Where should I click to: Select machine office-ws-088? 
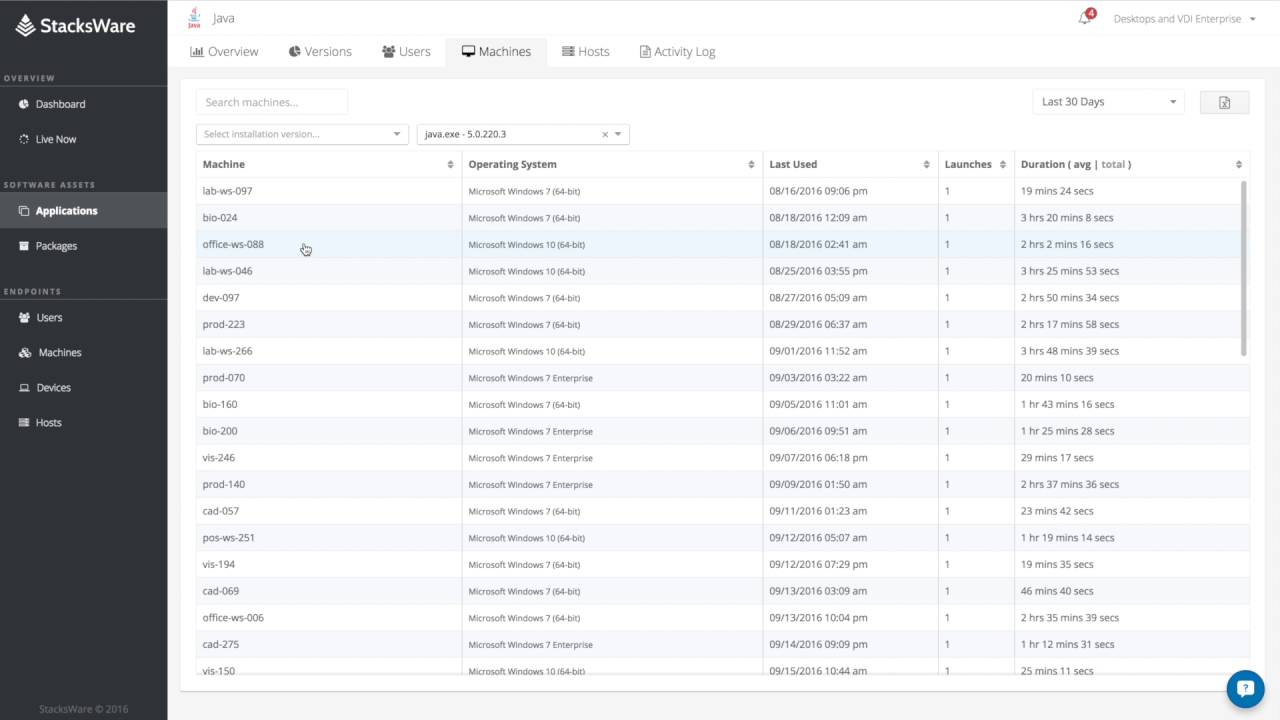tap(233, 244)
